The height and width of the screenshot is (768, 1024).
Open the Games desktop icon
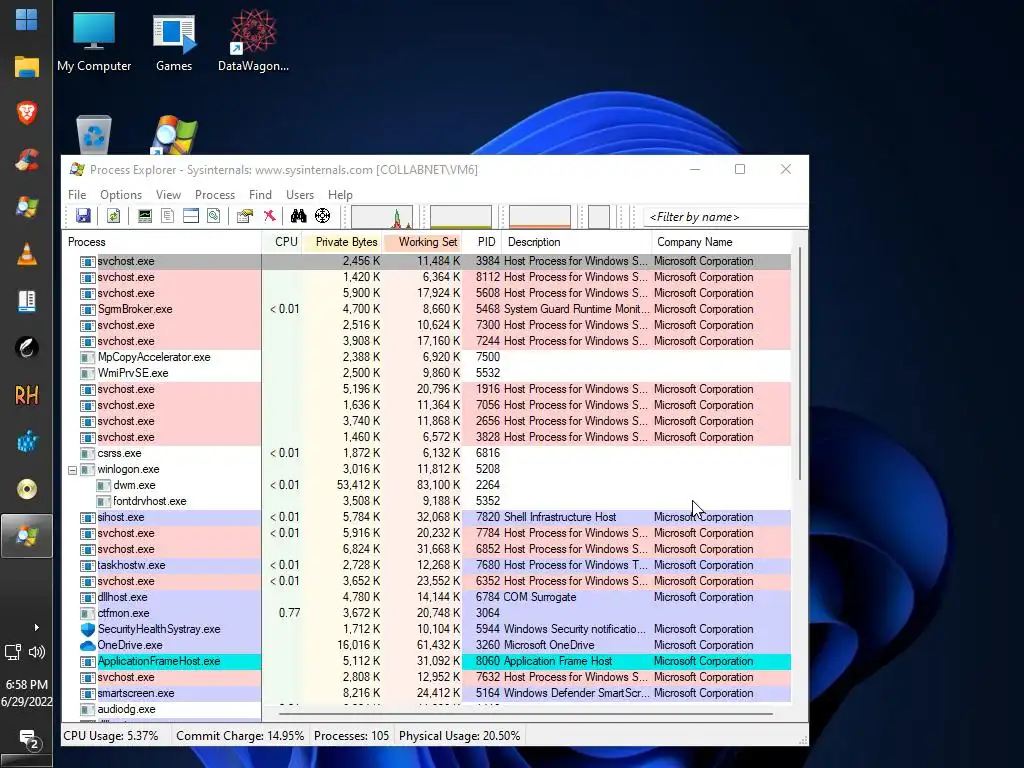pos(174,40)
